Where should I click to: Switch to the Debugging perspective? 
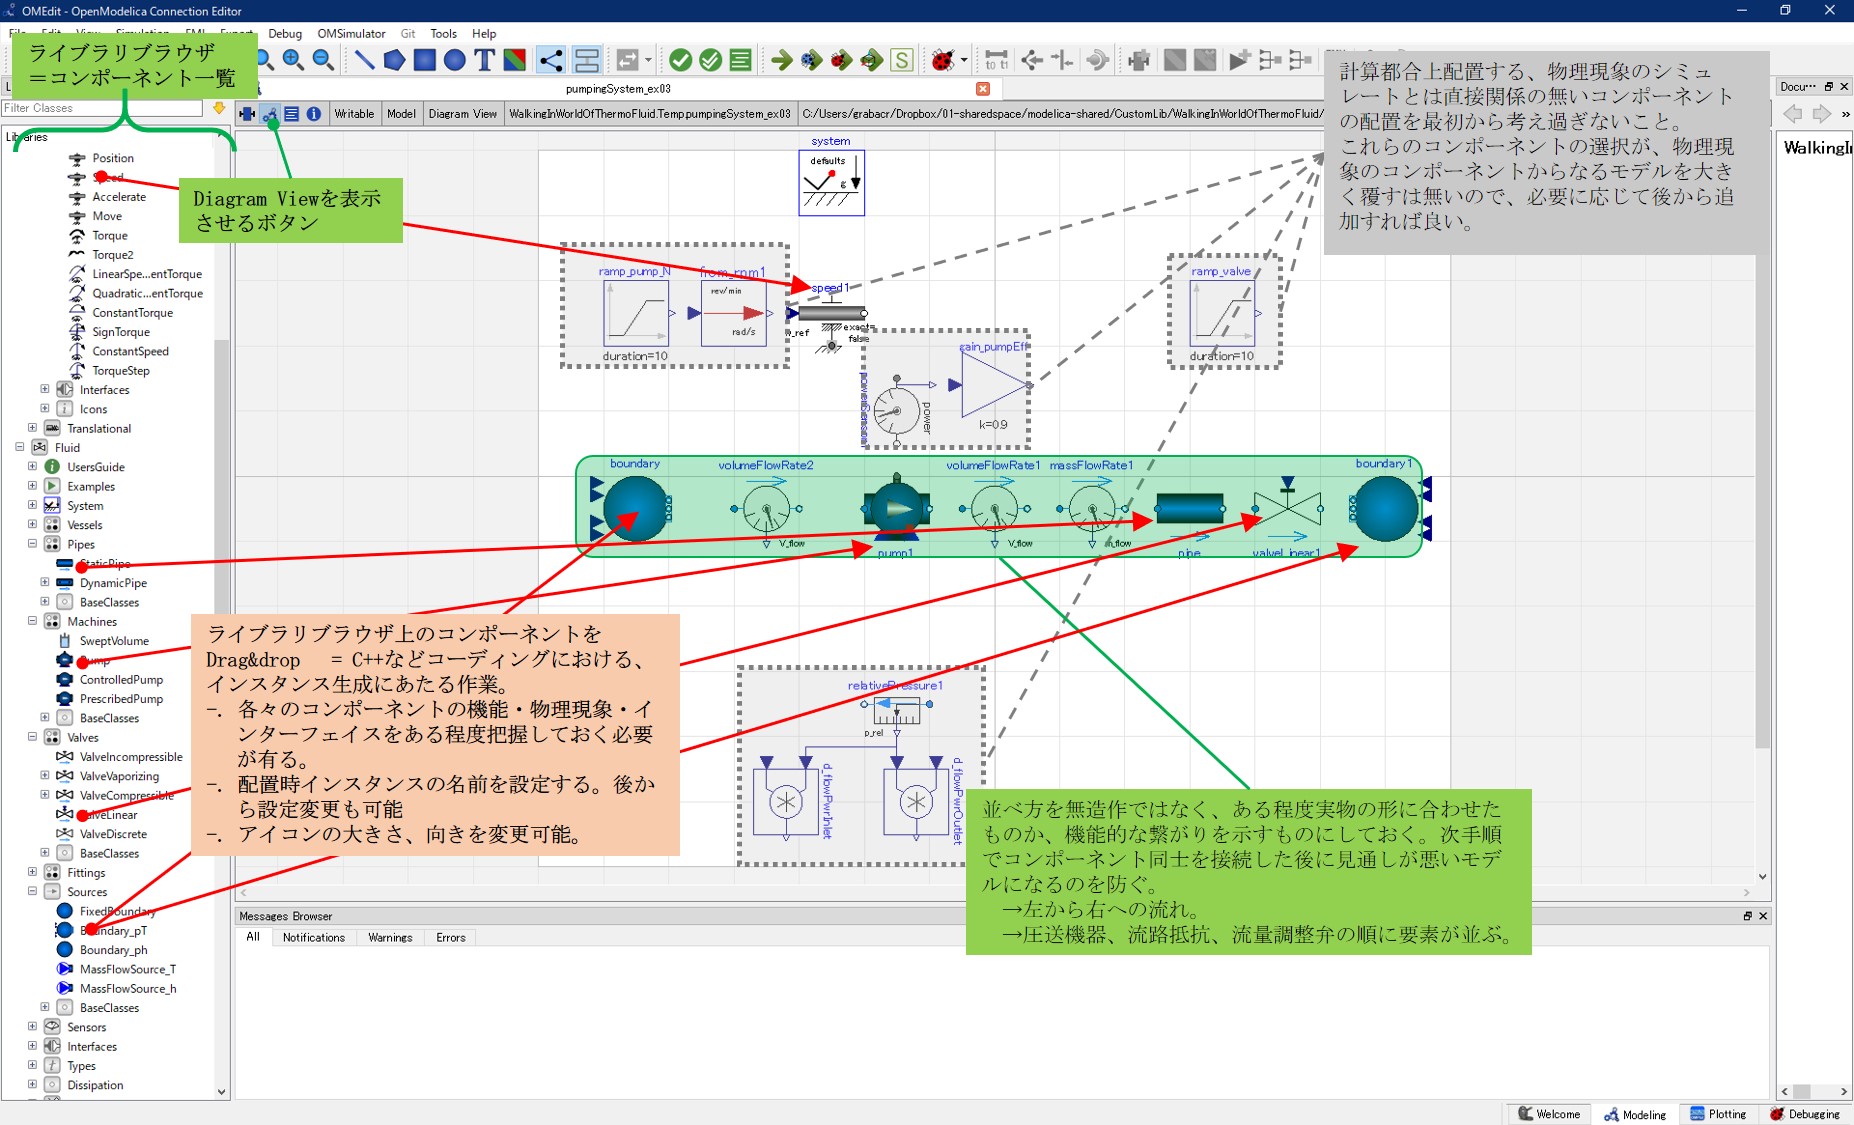coord(1804,1114)
